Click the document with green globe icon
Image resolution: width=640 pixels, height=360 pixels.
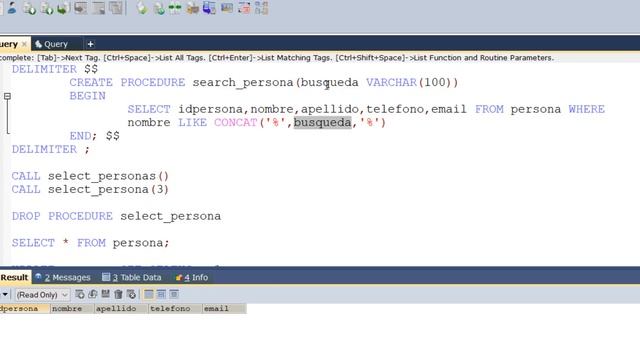click(159, 8)
